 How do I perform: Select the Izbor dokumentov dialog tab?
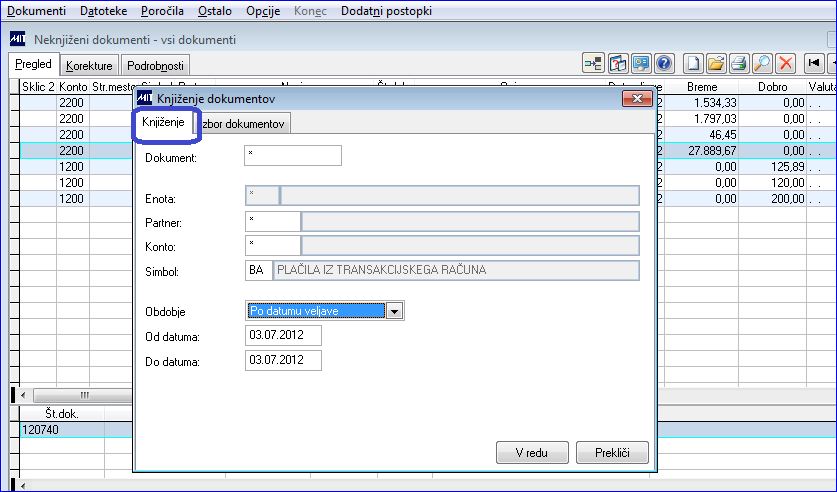(243, 124)
